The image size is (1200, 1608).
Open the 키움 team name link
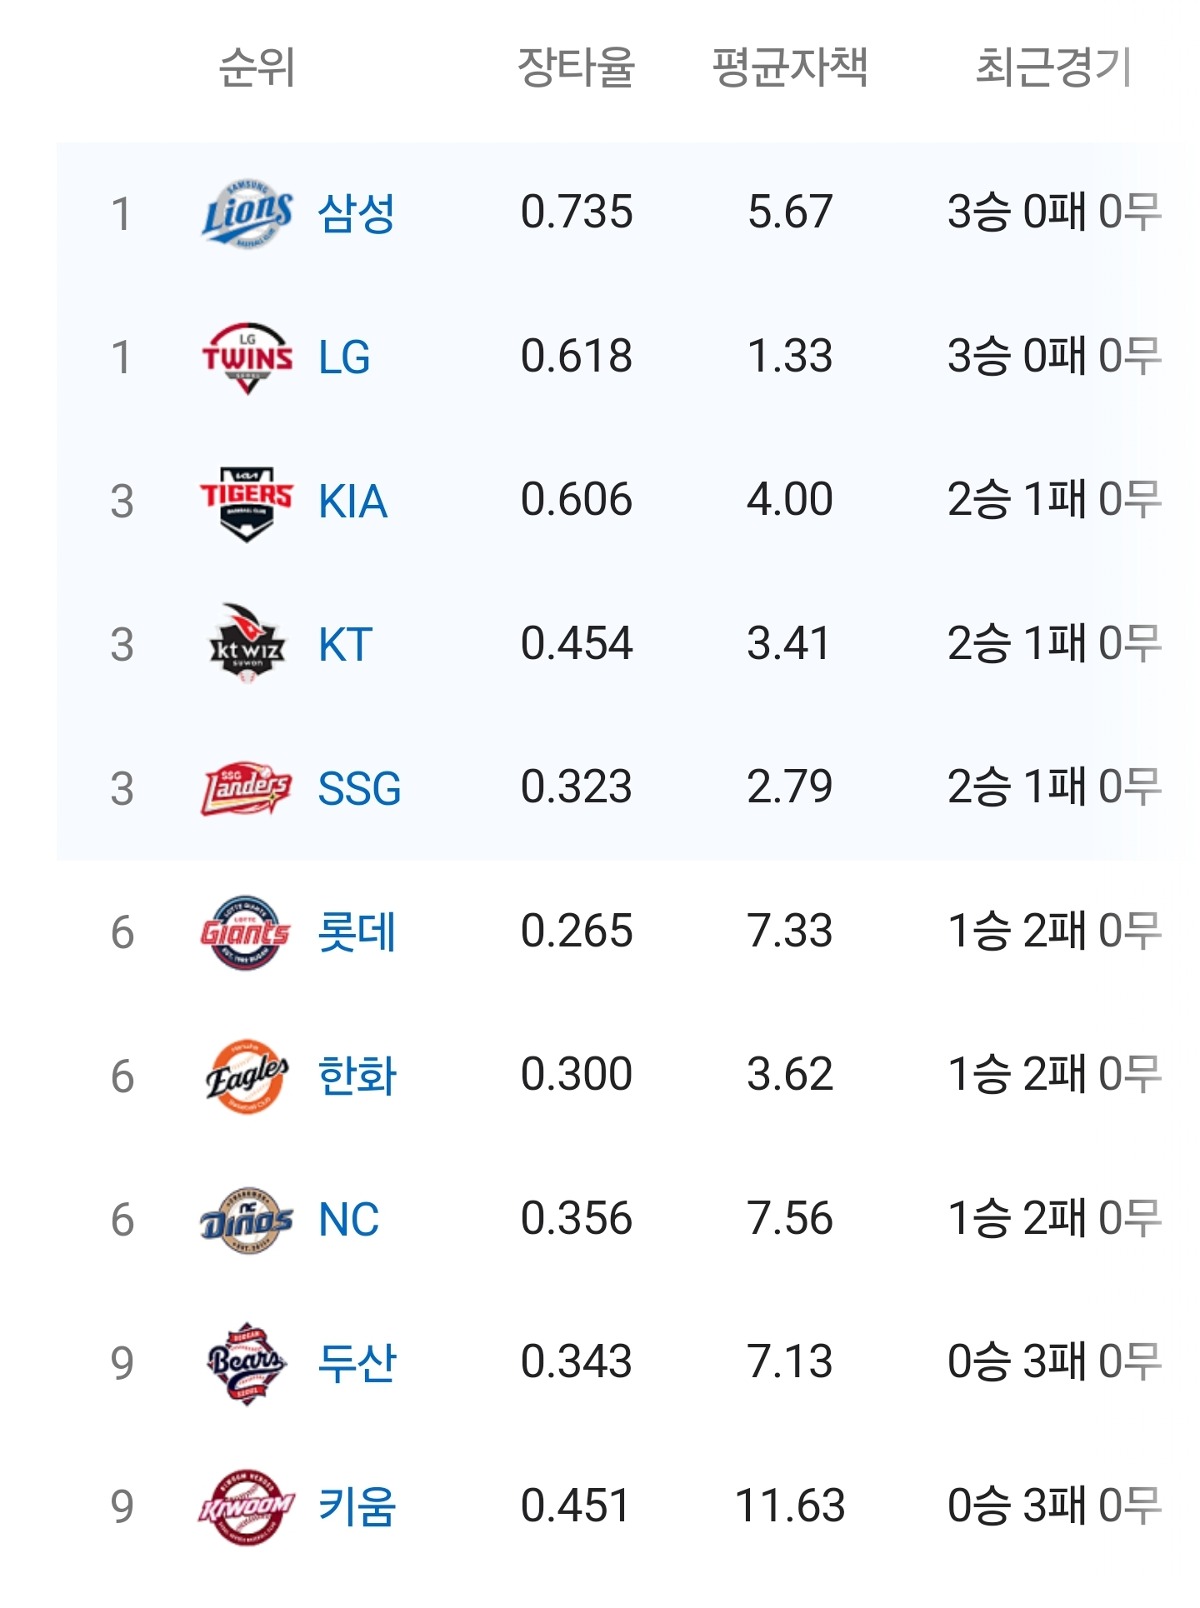tap(356, 1507)
